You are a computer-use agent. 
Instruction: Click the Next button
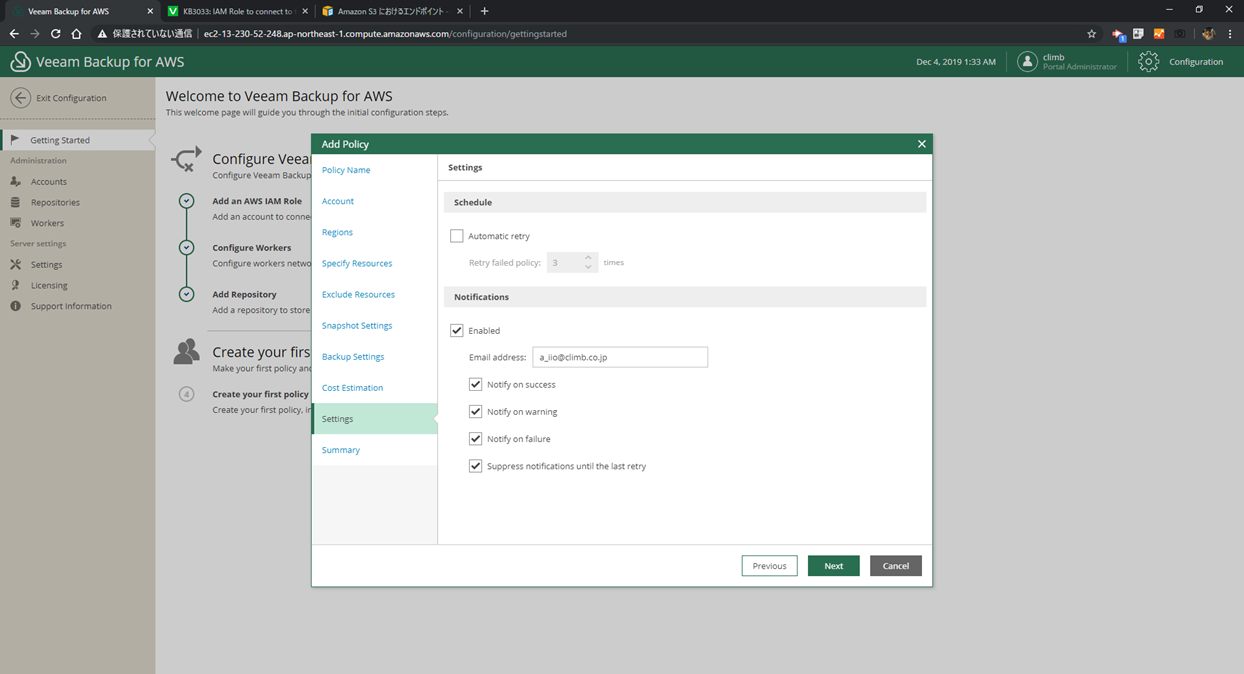point(834,566)
